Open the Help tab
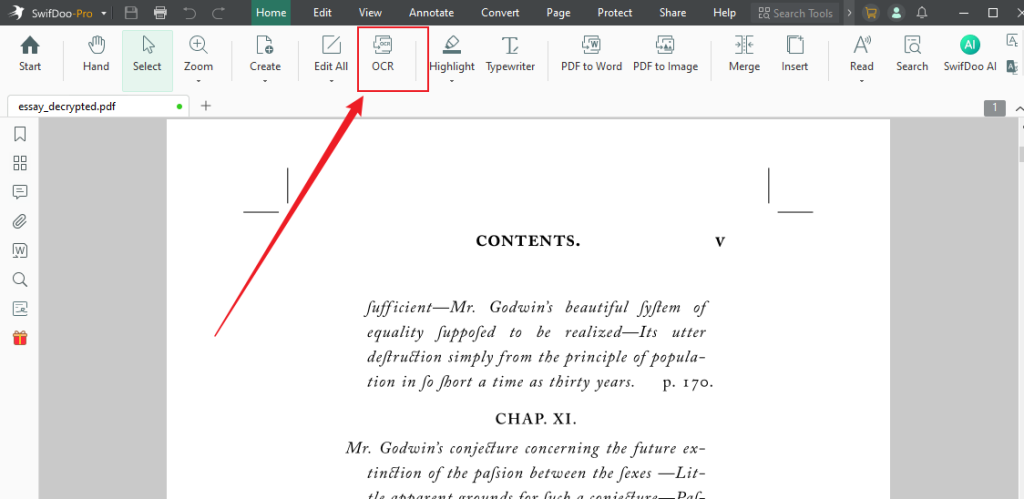Screen dimensions: 1024x499 pyautogui.click(x=724, y=12)
